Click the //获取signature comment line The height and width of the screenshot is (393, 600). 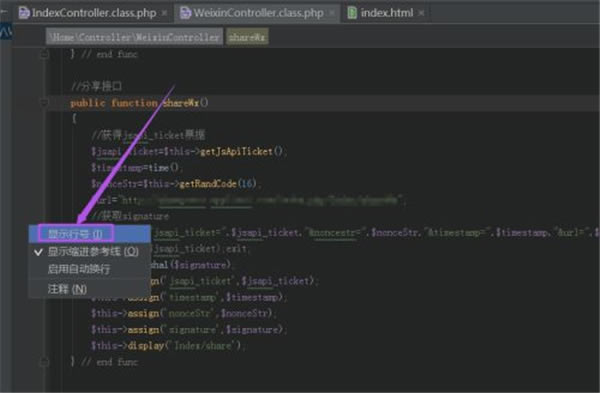click(130, 216)
